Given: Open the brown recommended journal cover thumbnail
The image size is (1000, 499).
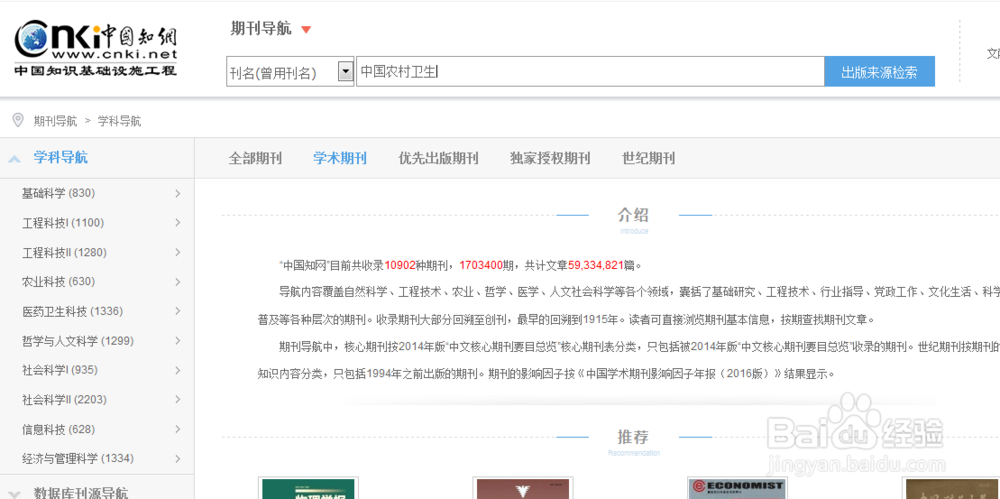Looking at the screenshot, I should click(x=522, y=488).
